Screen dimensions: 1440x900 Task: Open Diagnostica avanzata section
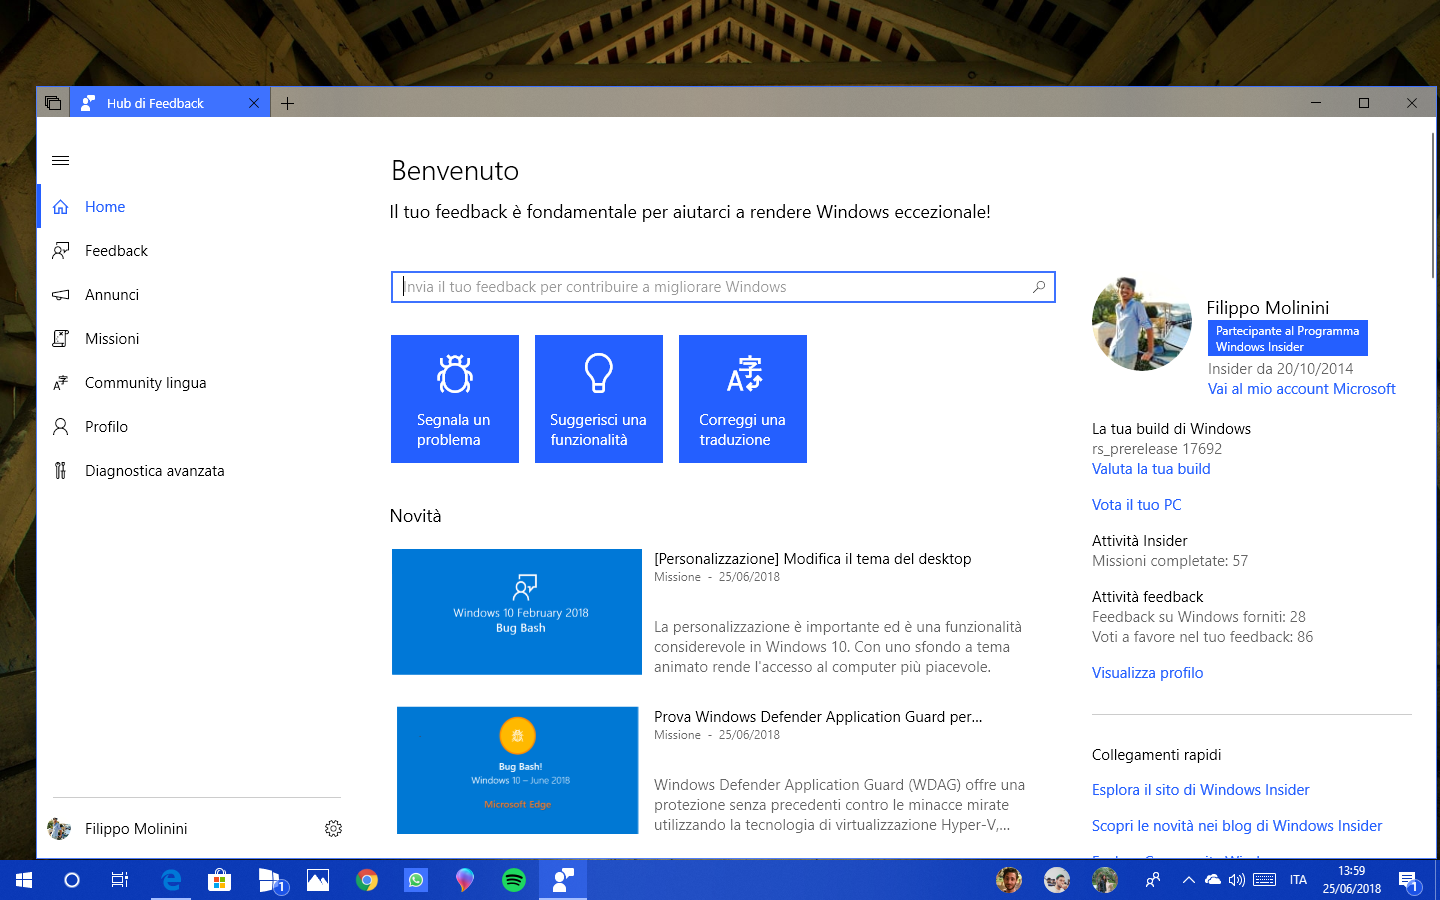[190, 470]
